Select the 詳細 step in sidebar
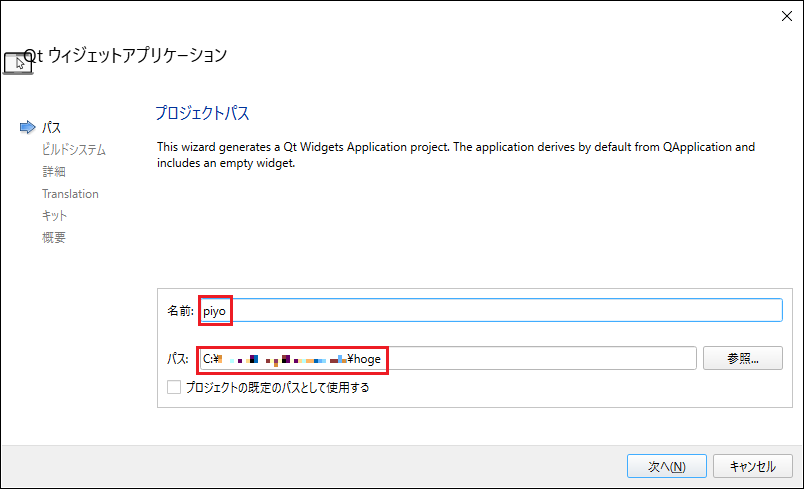804x489 pixels. (54, 172)
